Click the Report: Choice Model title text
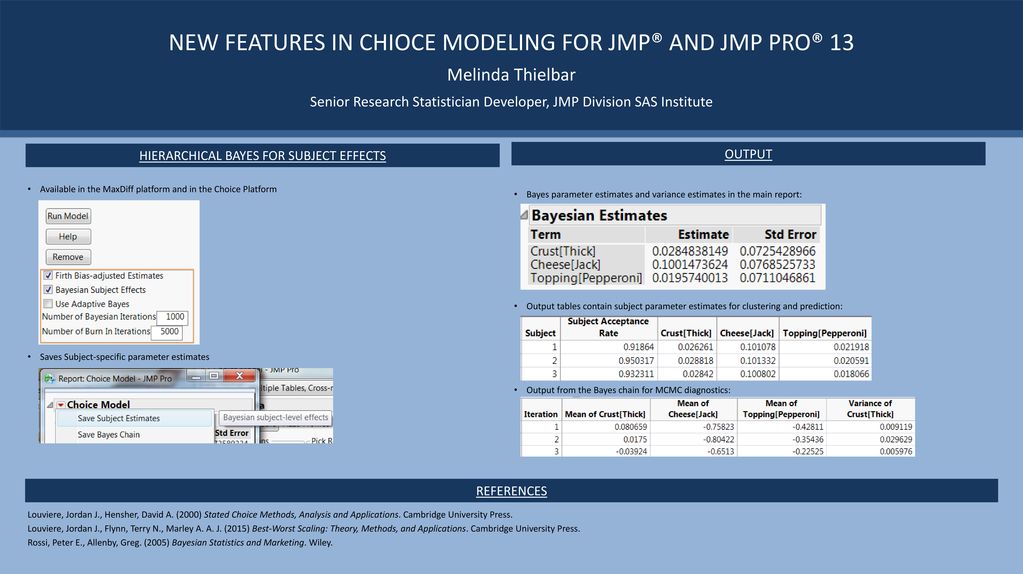The height and width of the screenshot is (574, 1023). tap(115, 378)
